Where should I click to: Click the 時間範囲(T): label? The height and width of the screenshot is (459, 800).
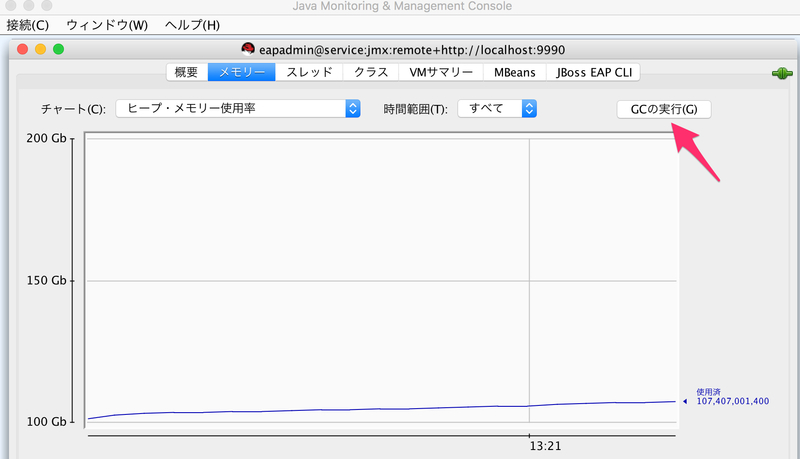415,109
